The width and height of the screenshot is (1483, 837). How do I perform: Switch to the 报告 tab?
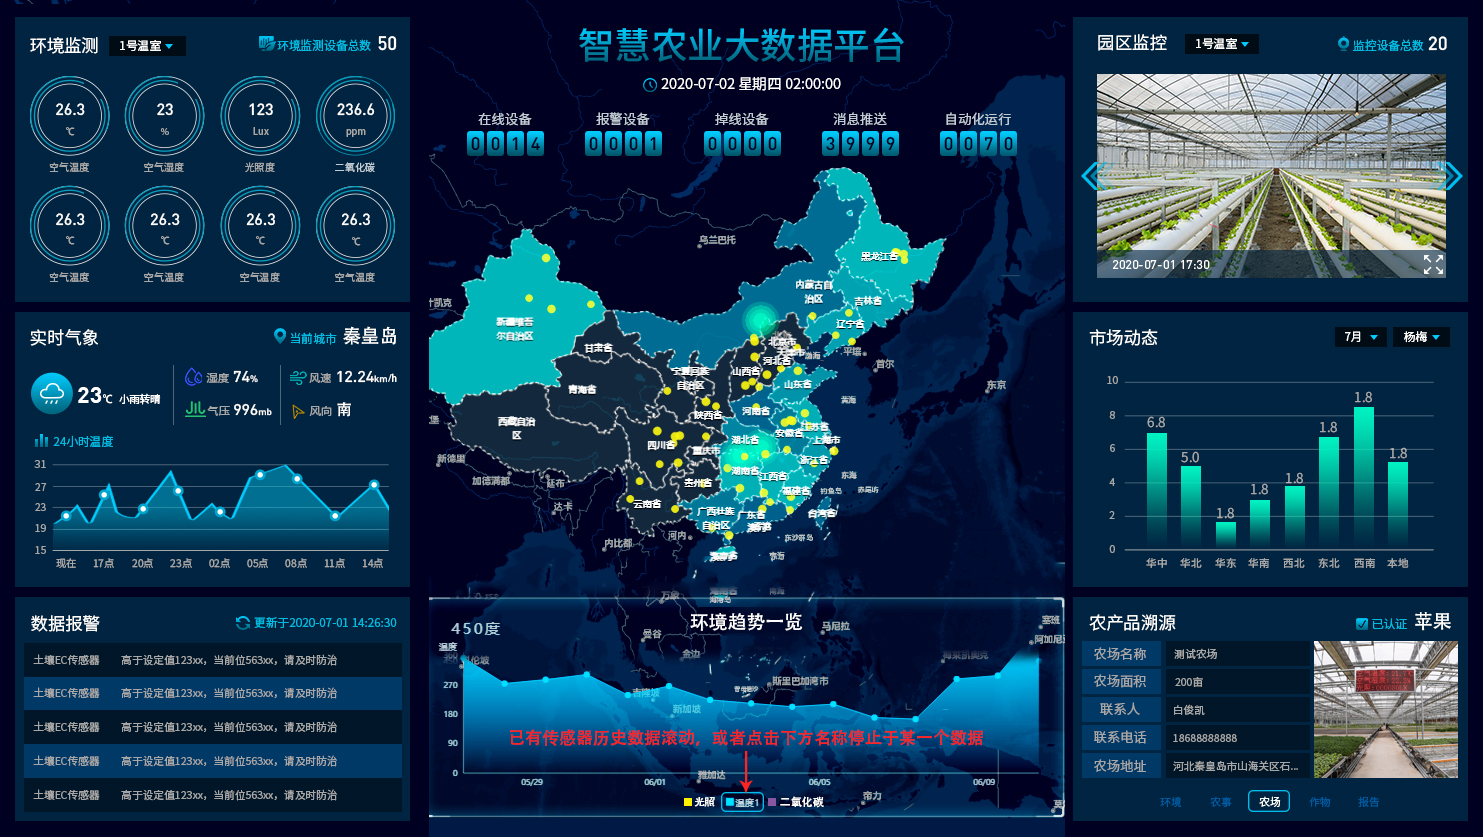click(1369, 802)
